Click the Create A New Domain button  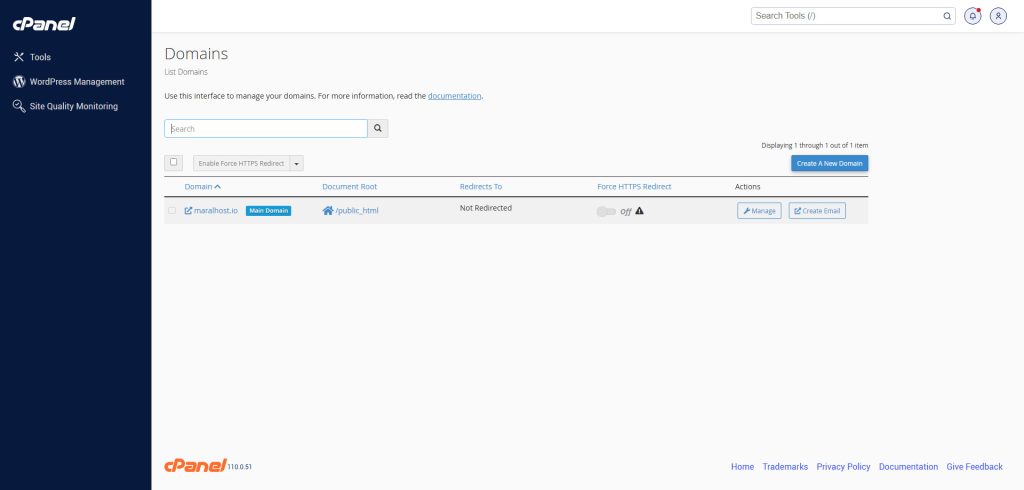pyautogui.click(x=829, y=163)
